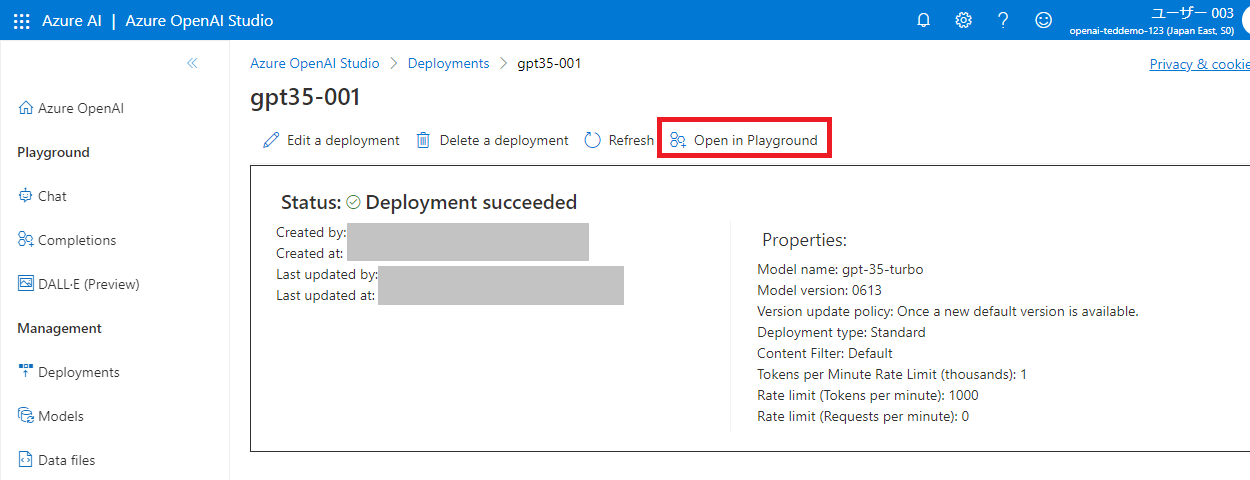Screen dimensions: 1250x480
Task: Click the Properties: heading
Action: (805, 240)
